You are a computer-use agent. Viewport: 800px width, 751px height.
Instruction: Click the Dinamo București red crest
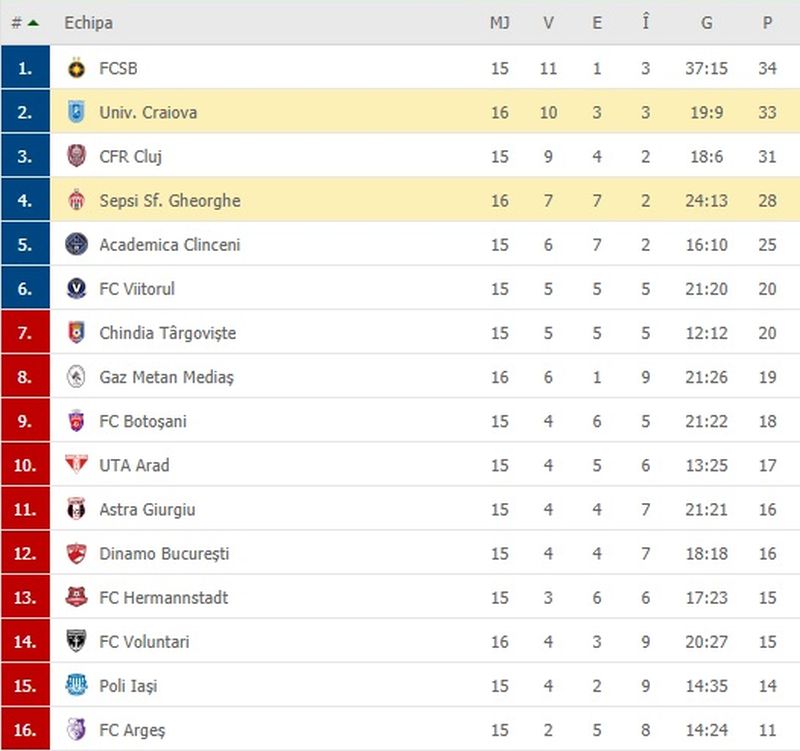click(x=77, y=553)
